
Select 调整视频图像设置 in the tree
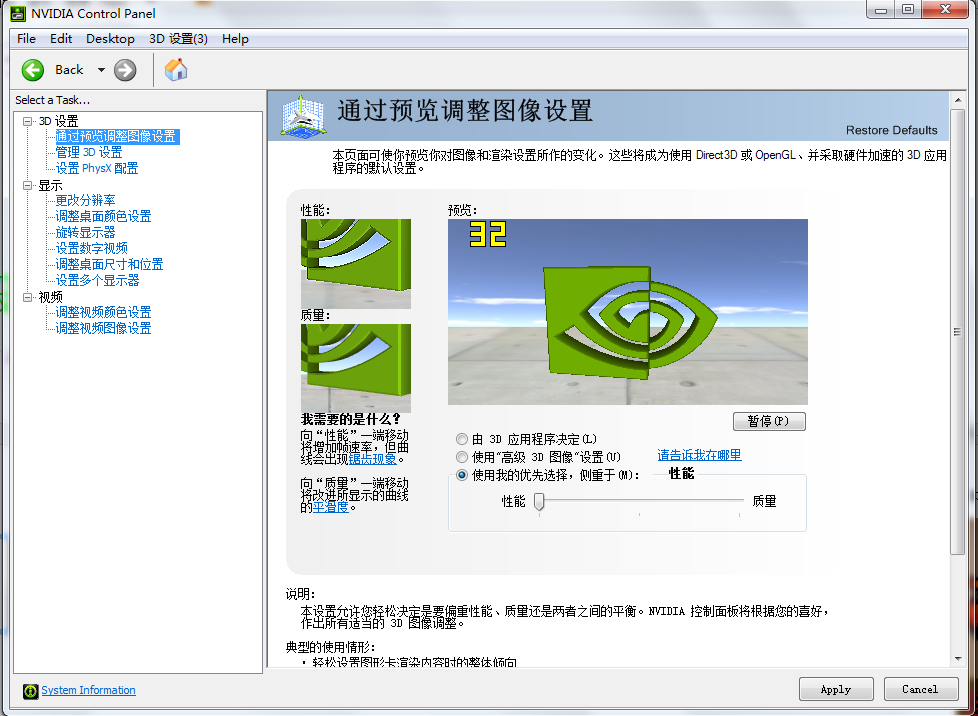pyautogui.click(x=103, y=329)
